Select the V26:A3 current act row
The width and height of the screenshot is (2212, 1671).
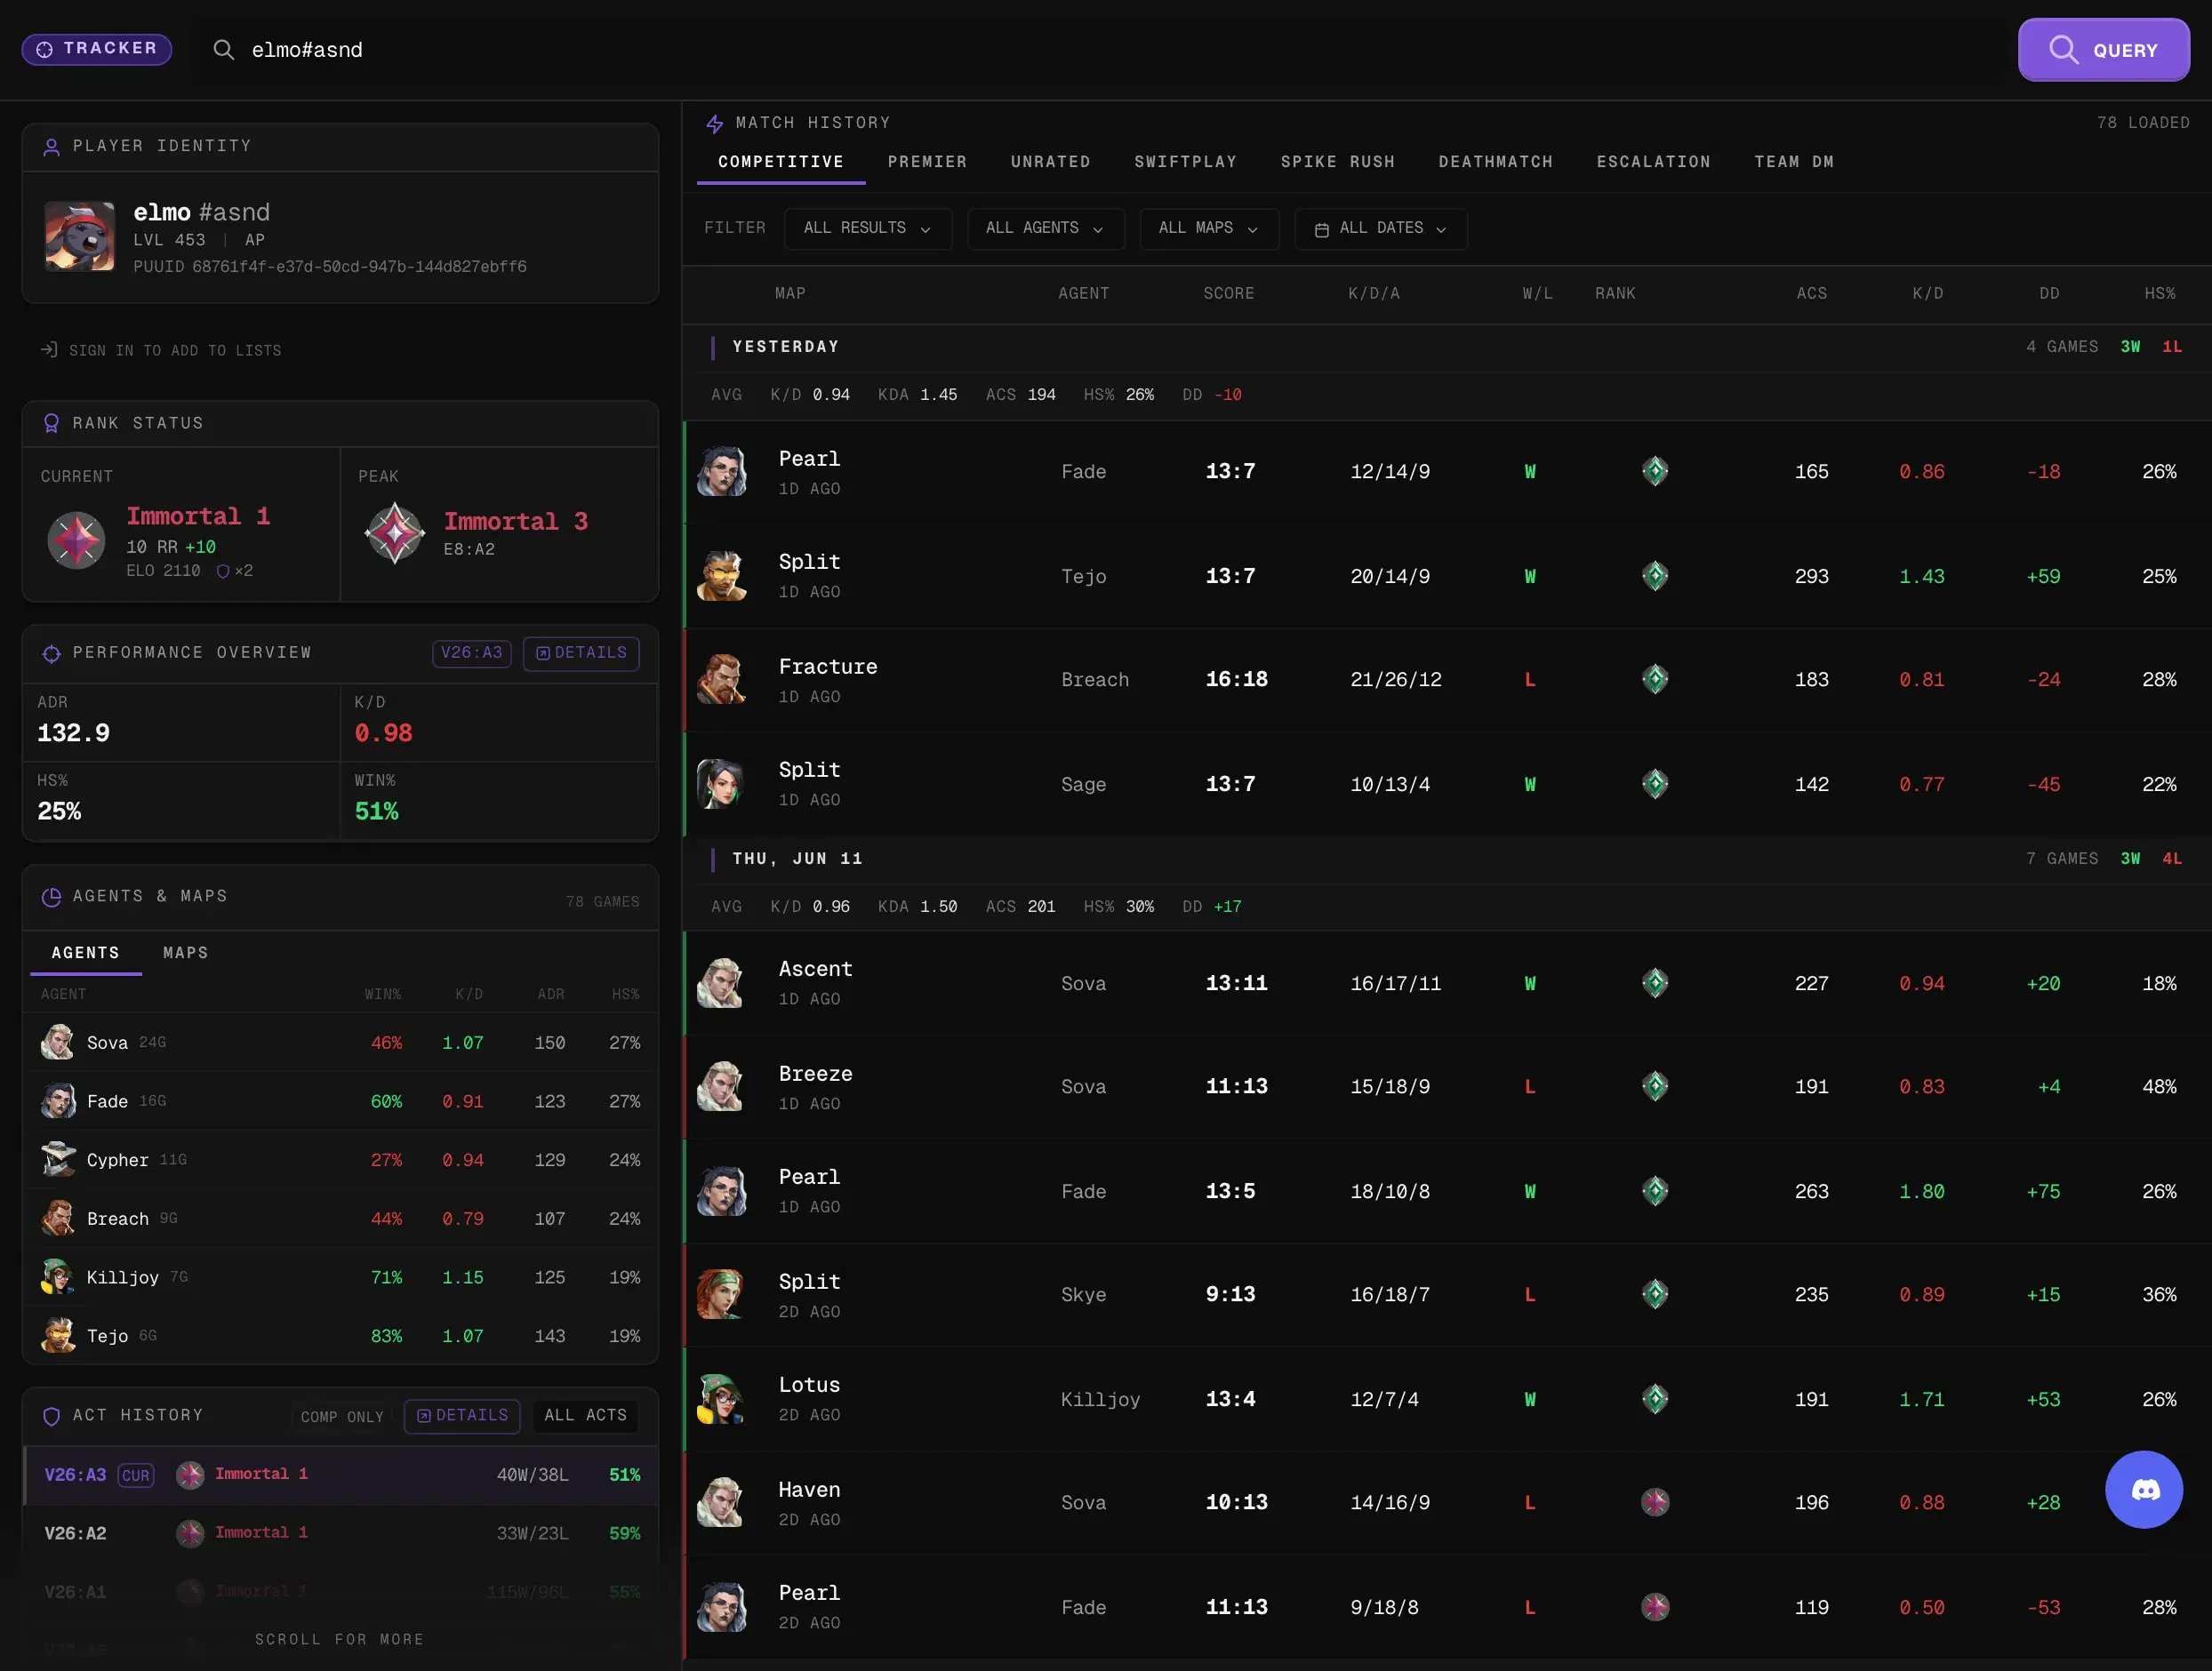[x=340, y=1475]
